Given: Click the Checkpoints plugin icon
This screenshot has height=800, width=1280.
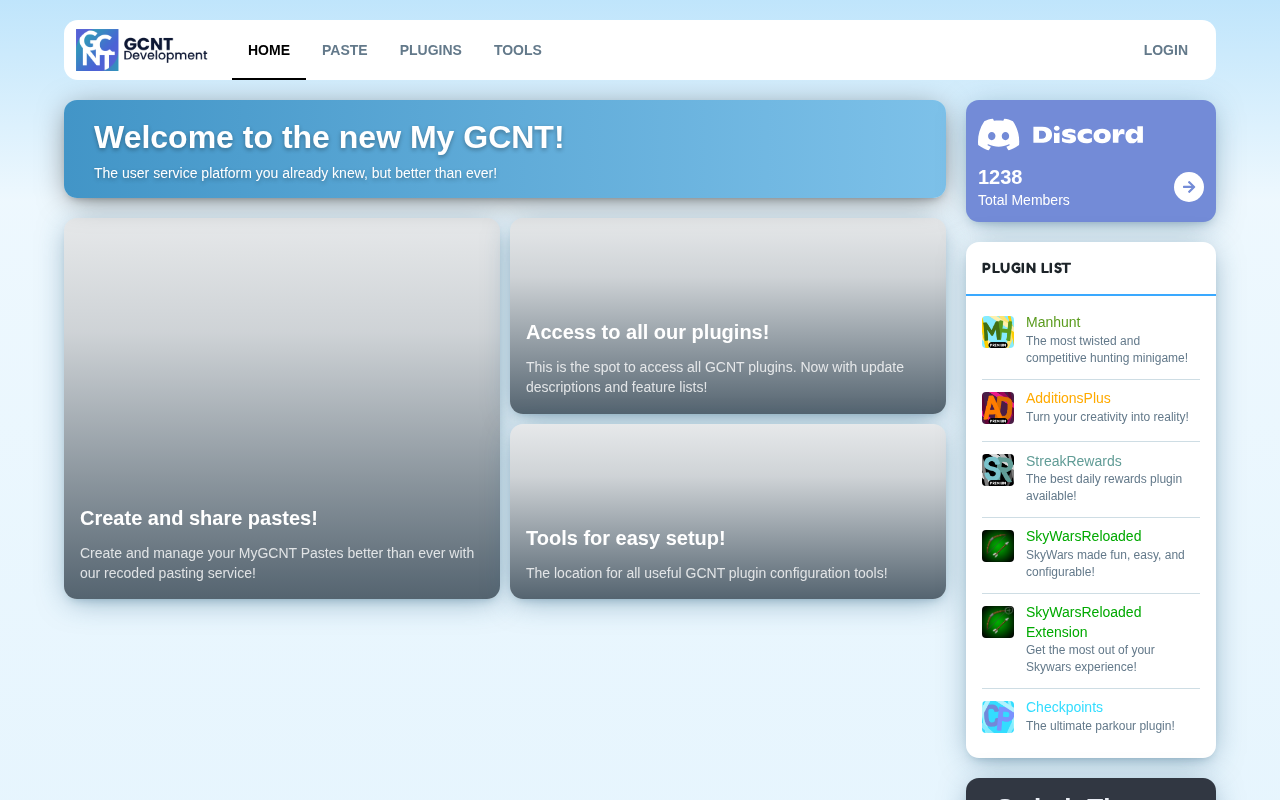Looking at the screenshot, I should click(998, 717).
